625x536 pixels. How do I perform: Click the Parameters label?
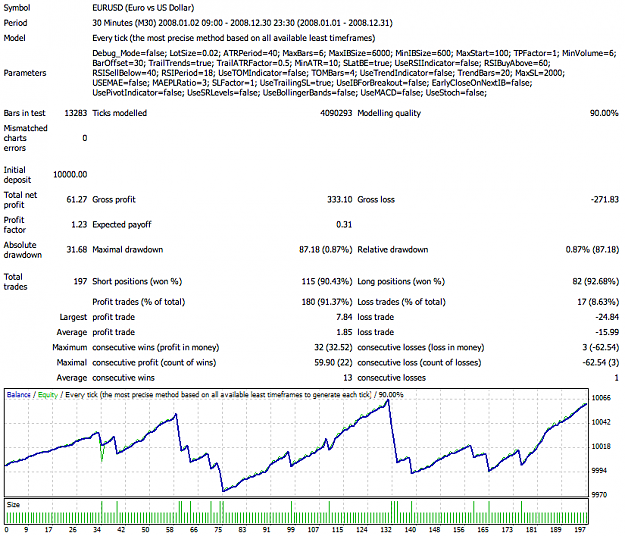[25, 73]
